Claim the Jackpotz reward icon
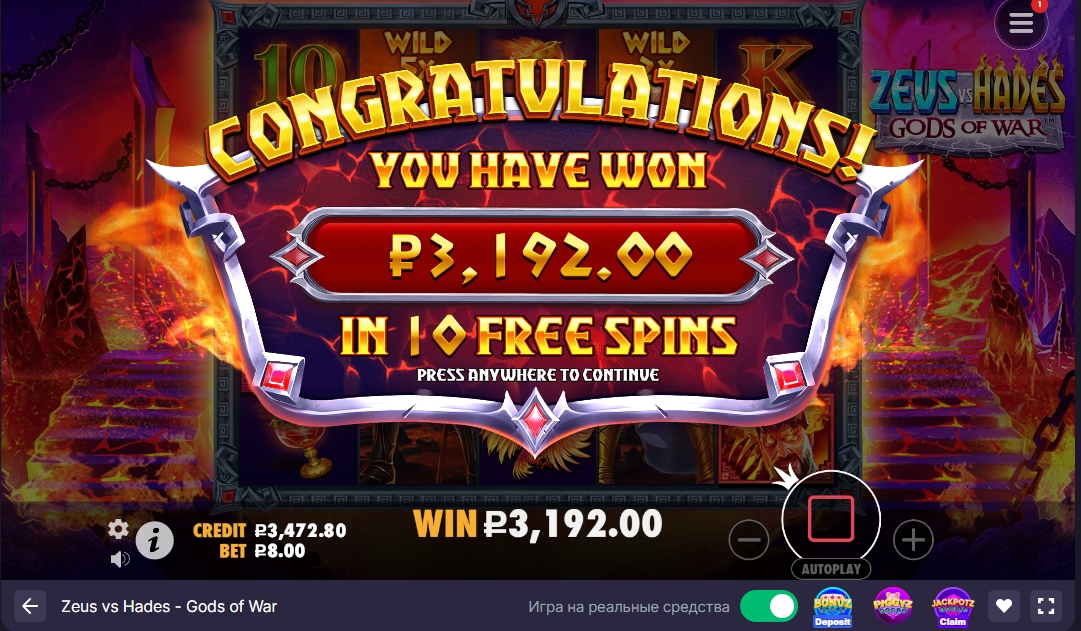Screen dimensions: 1081x631 pyautogui.click(x=953, y=607)
